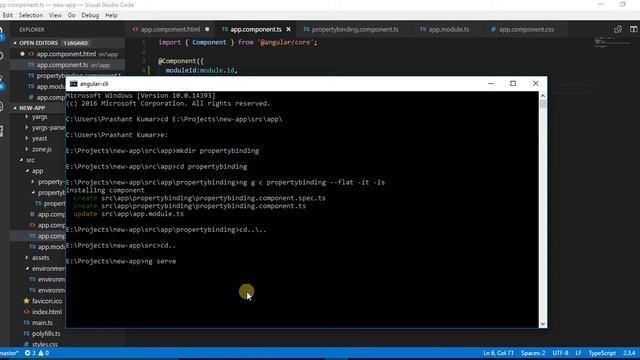Image resolution: width=640 pixels, height=360 pixels.
Task: Minimize the angular-cli terminal window
Action: point(491,83)
